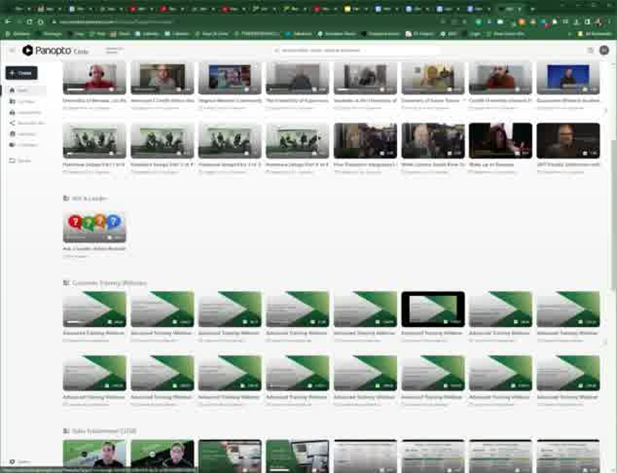
Task: Play the first Advanced Training Webinar video
Action: (x=94, y=309)
